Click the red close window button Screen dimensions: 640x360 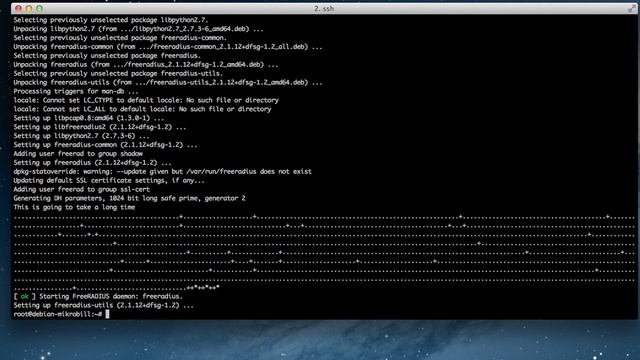[18, 8]
